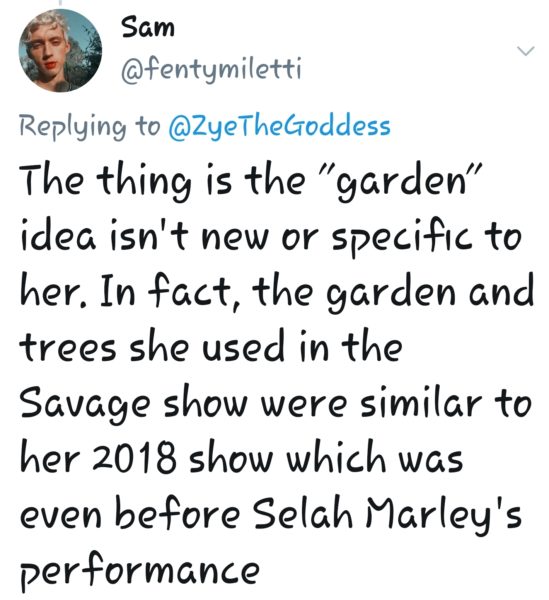Click the 'Replying to' label
Viewport: 549px width, 600px height.
point(90,127)
